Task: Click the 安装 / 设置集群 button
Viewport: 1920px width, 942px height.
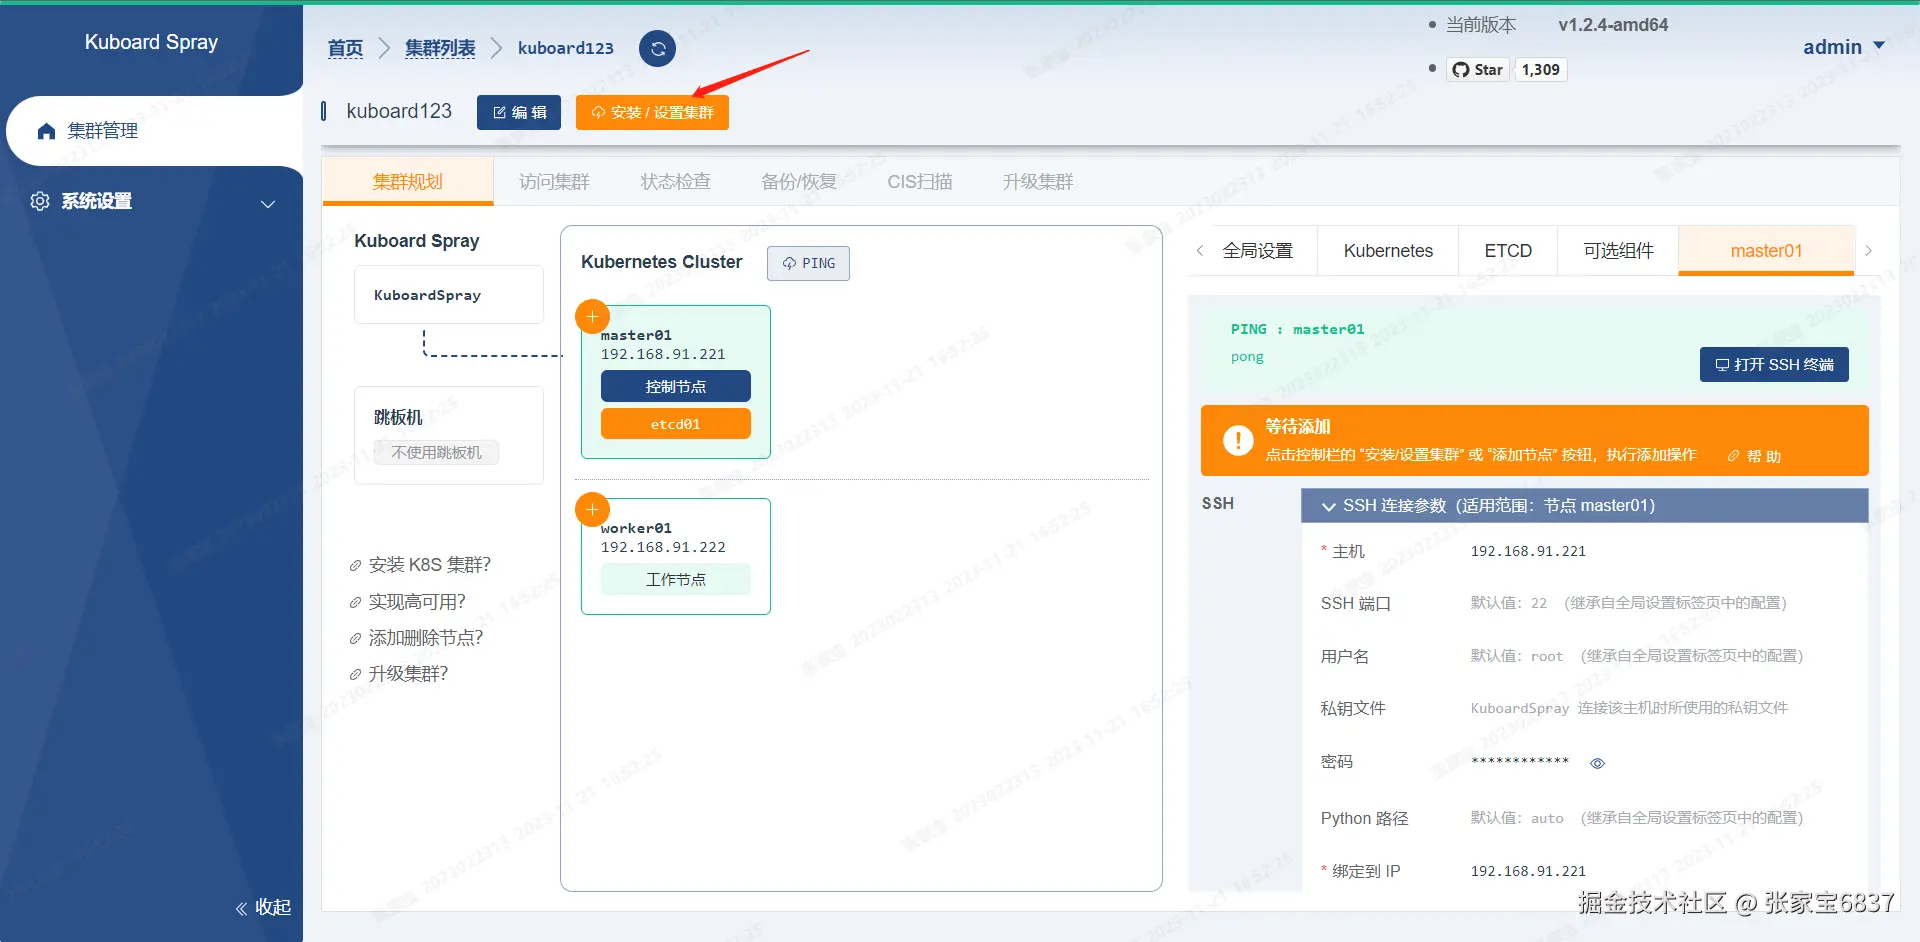Action: point(652,112)
